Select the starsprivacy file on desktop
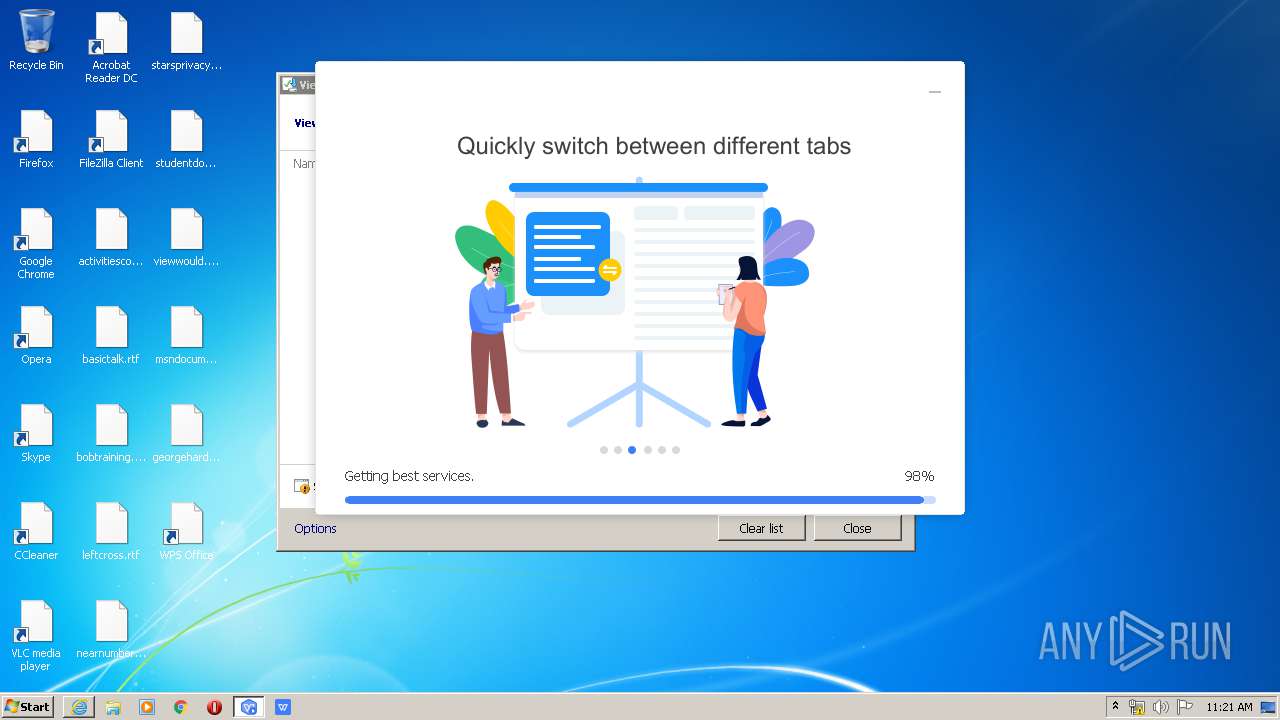The height and width of the screenshot is (720, 1280). click(186, 40)
